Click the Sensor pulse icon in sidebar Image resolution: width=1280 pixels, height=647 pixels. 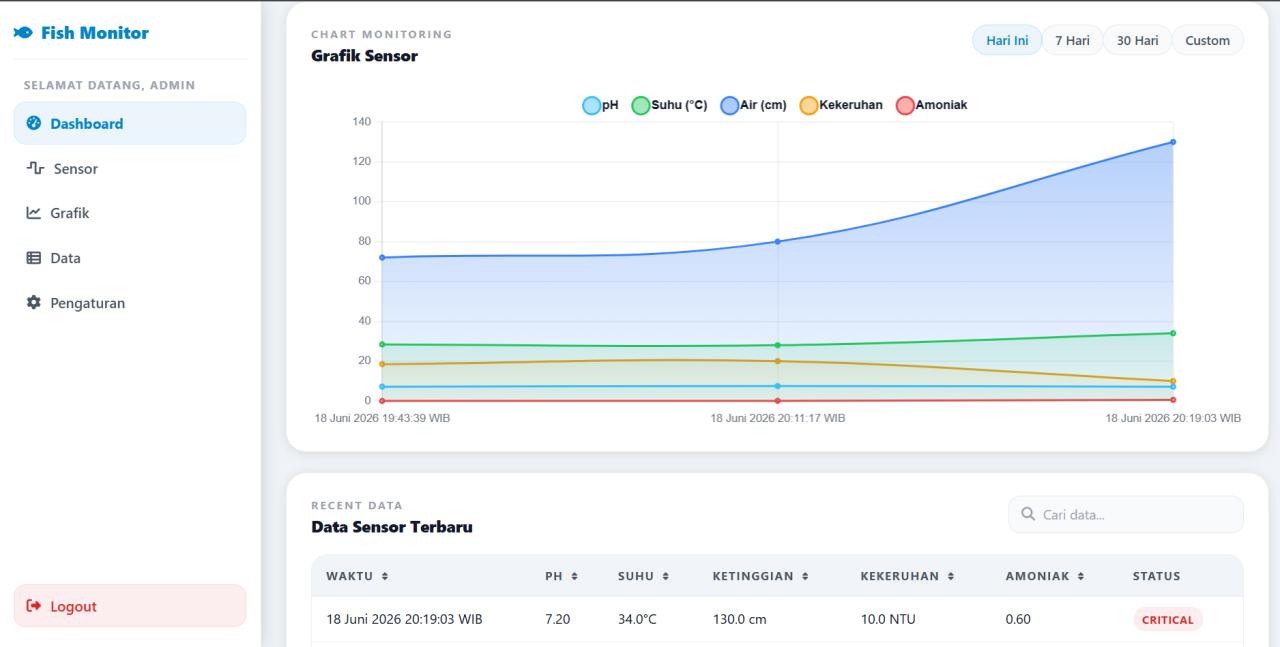tap(35, 169)
